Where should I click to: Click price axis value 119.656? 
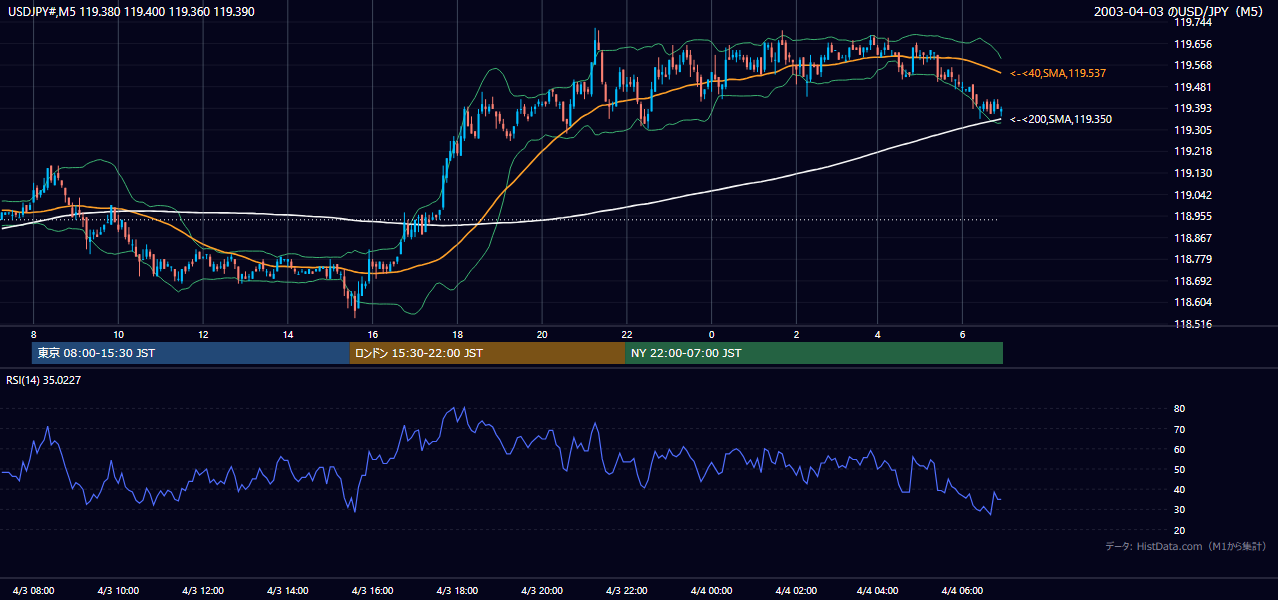coord(1191,44)
